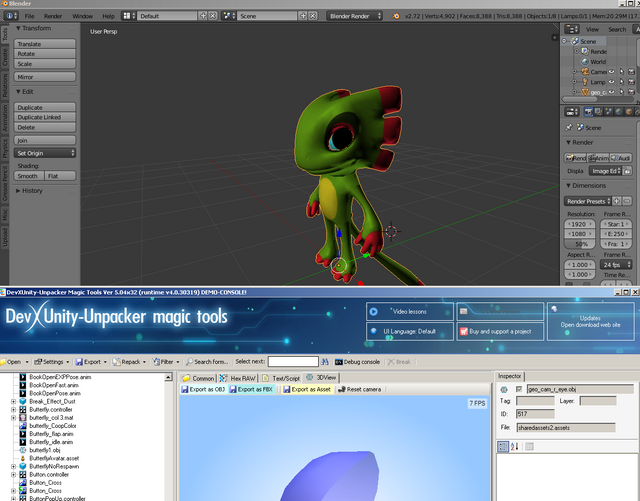The height and width of the screenshot is (501, 640).
Task: Select the Scene properties tab icon
Action: (x=608, y=111)
